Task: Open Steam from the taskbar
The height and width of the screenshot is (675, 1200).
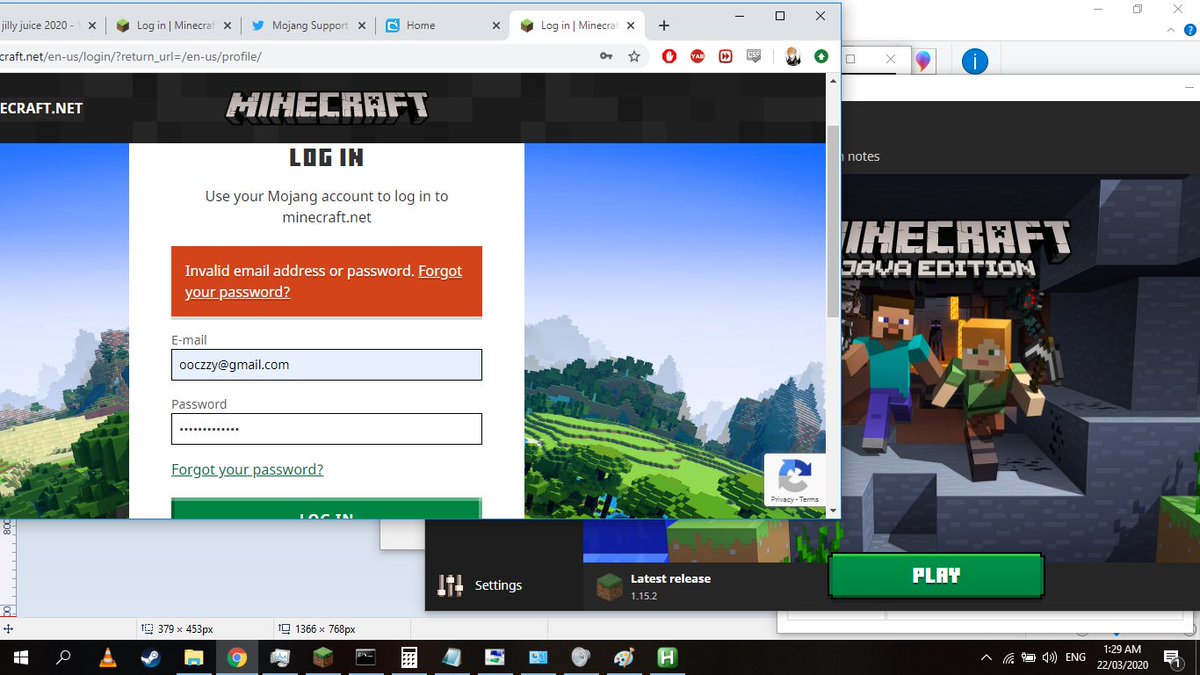Action: (x=150, y=658)
